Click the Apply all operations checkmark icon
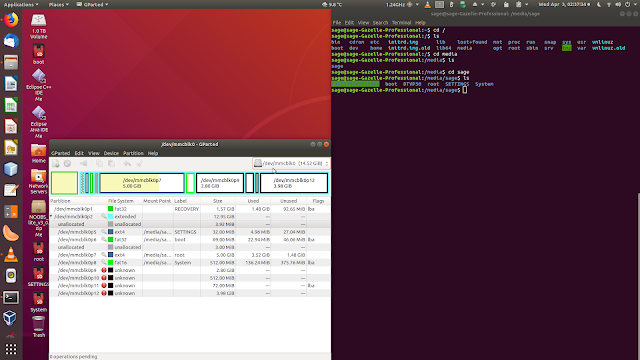The height and width of the screenshot is (360, 640). (x=140, y=164)
